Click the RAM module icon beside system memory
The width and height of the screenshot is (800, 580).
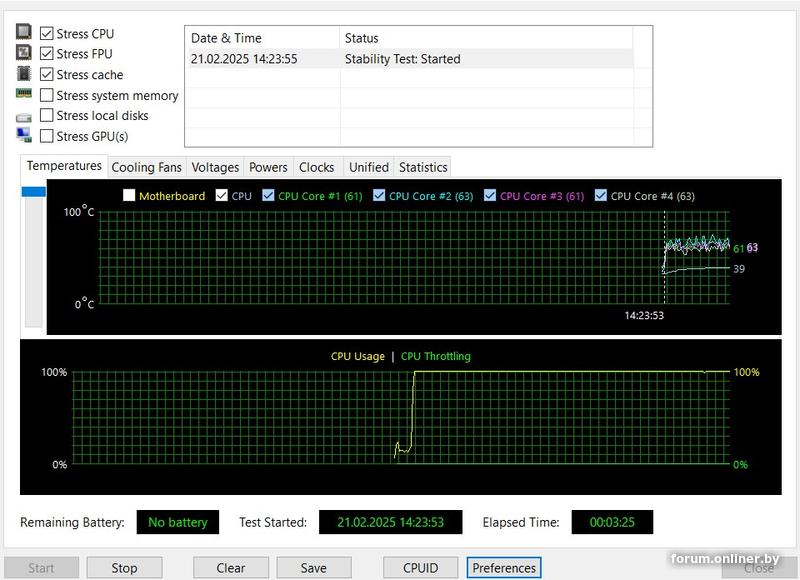(x=24, y=94)
